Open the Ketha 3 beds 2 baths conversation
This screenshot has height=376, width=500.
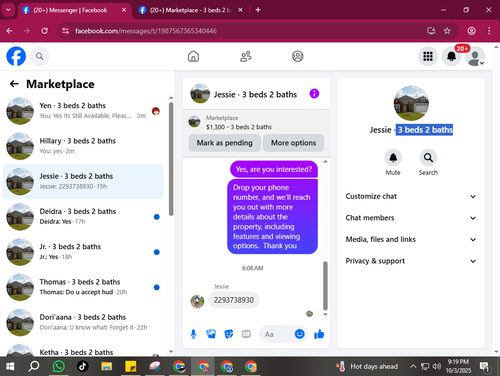click(x=83, y=349)
